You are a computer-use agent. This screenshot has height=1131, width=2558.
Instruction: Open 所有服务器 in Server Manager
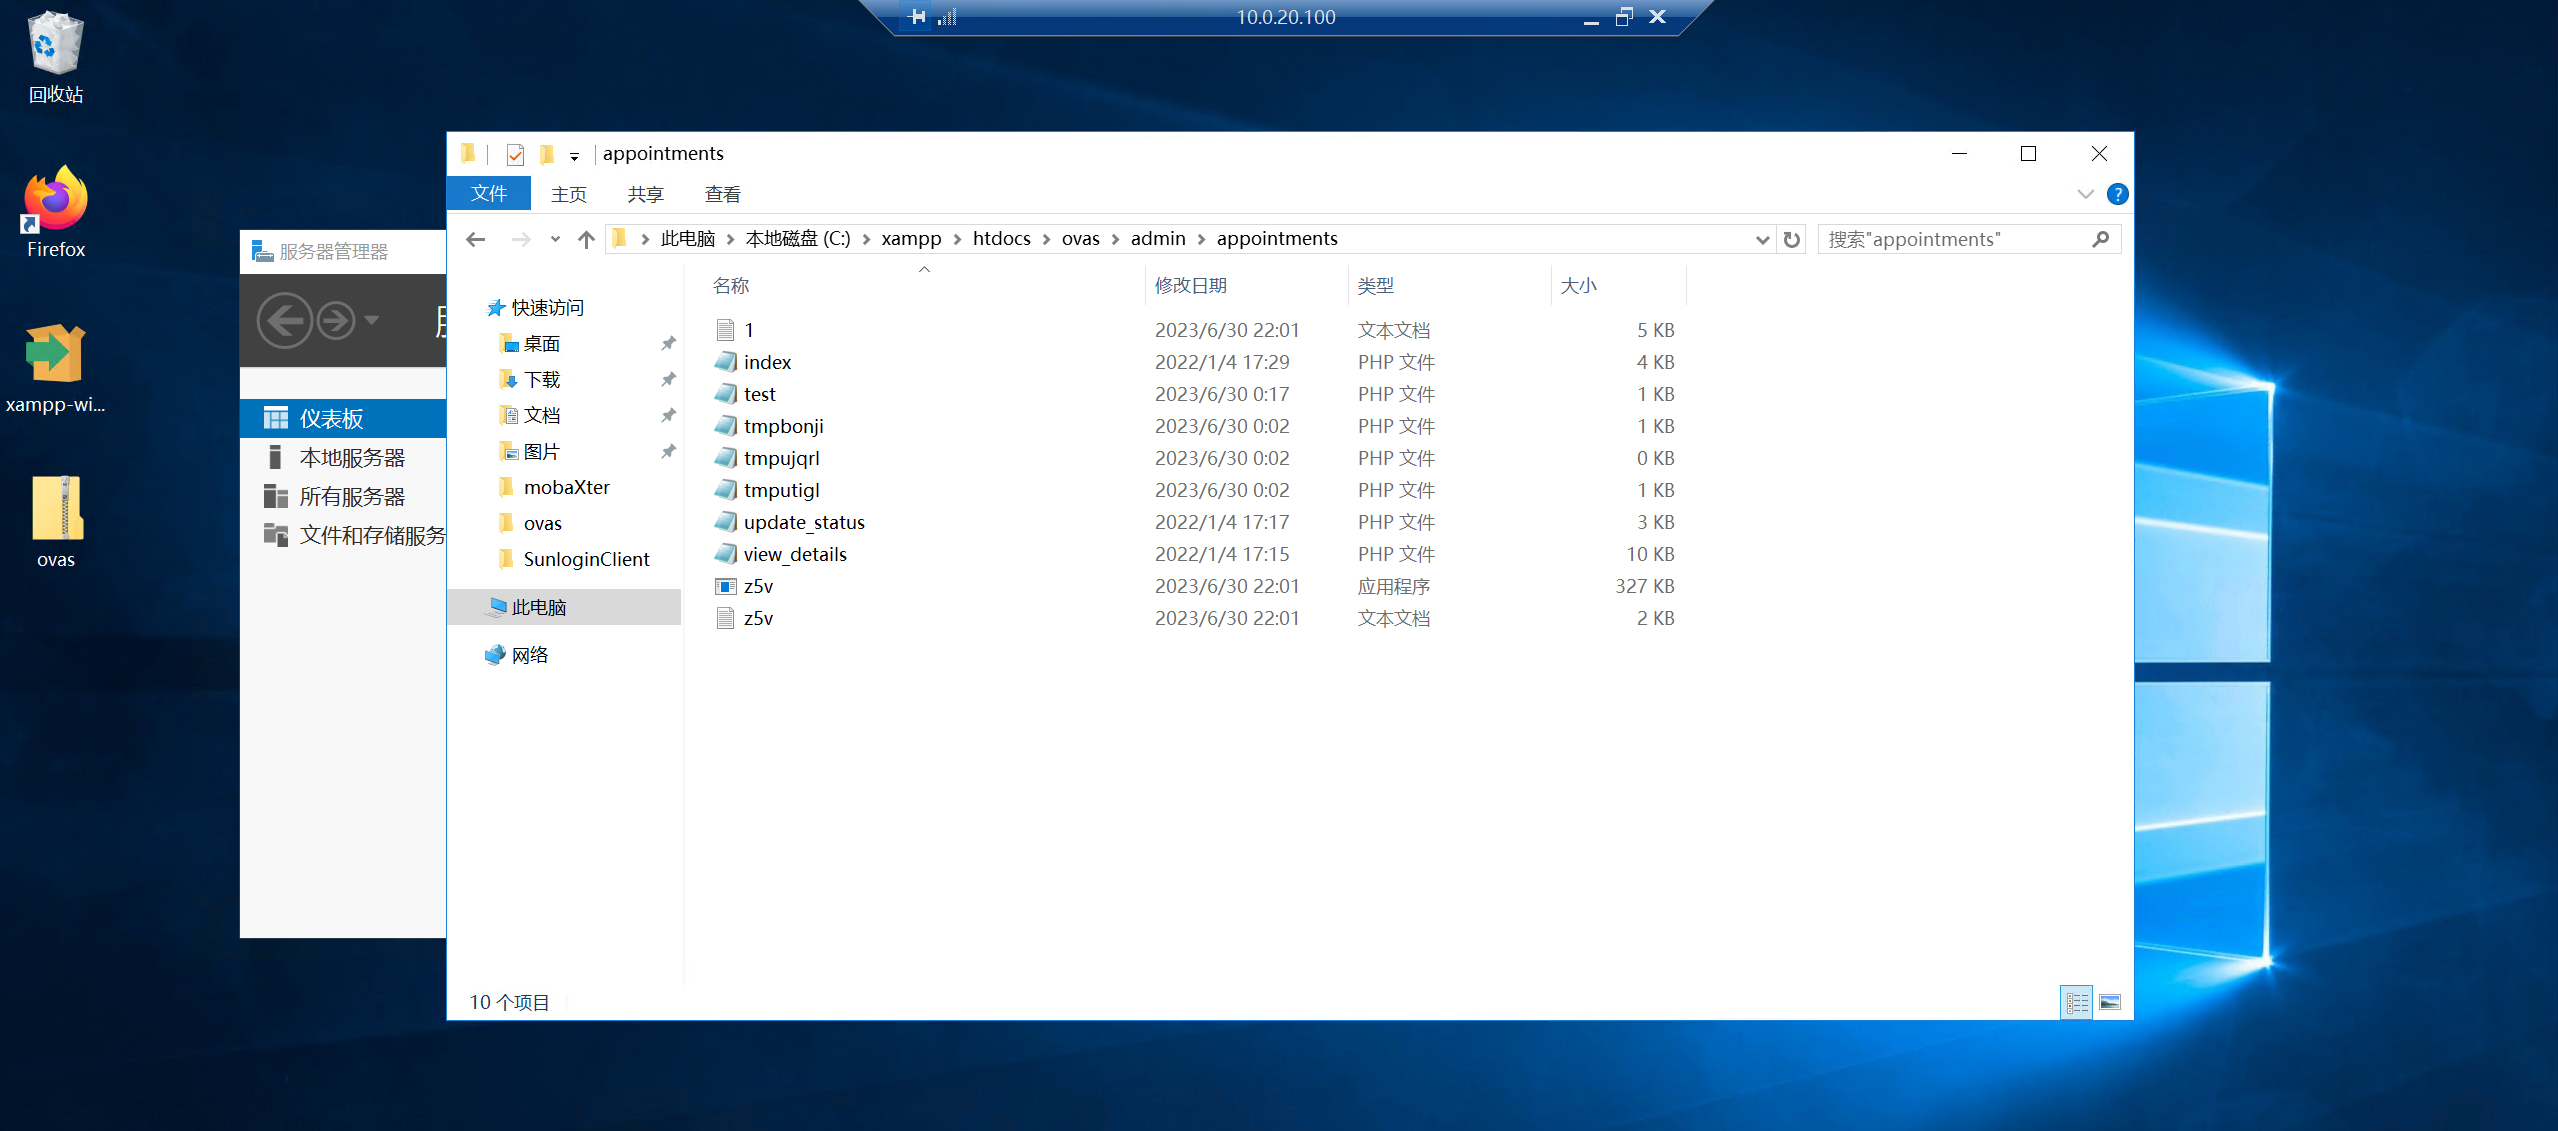pyautogui.click(x=343, y=497)
